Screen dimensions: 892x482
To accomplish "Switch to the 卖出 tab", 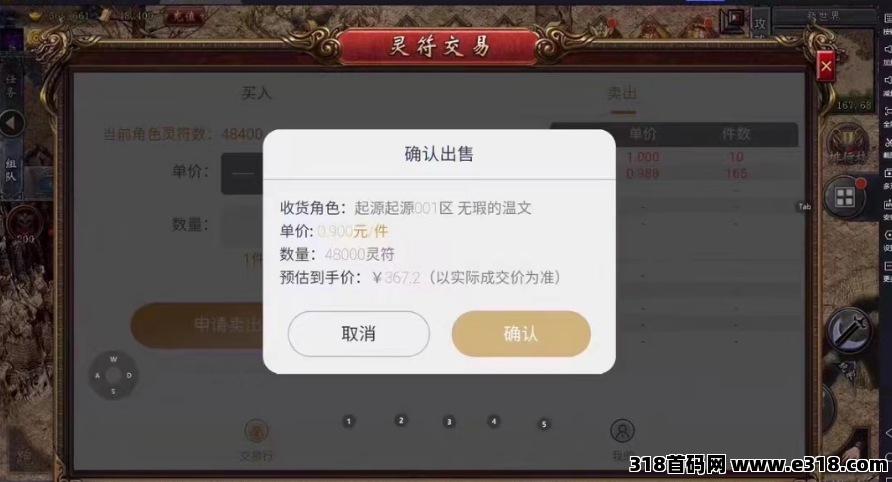I will (x=622, y=93).
